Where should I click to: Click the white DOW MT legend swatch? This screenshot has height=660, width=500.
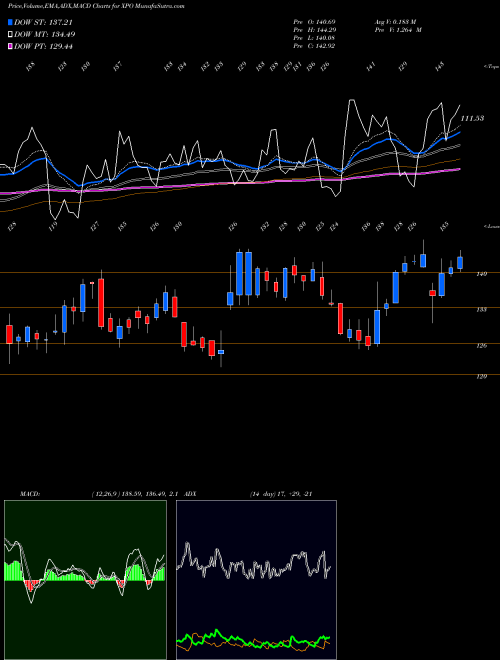point(11,35)
